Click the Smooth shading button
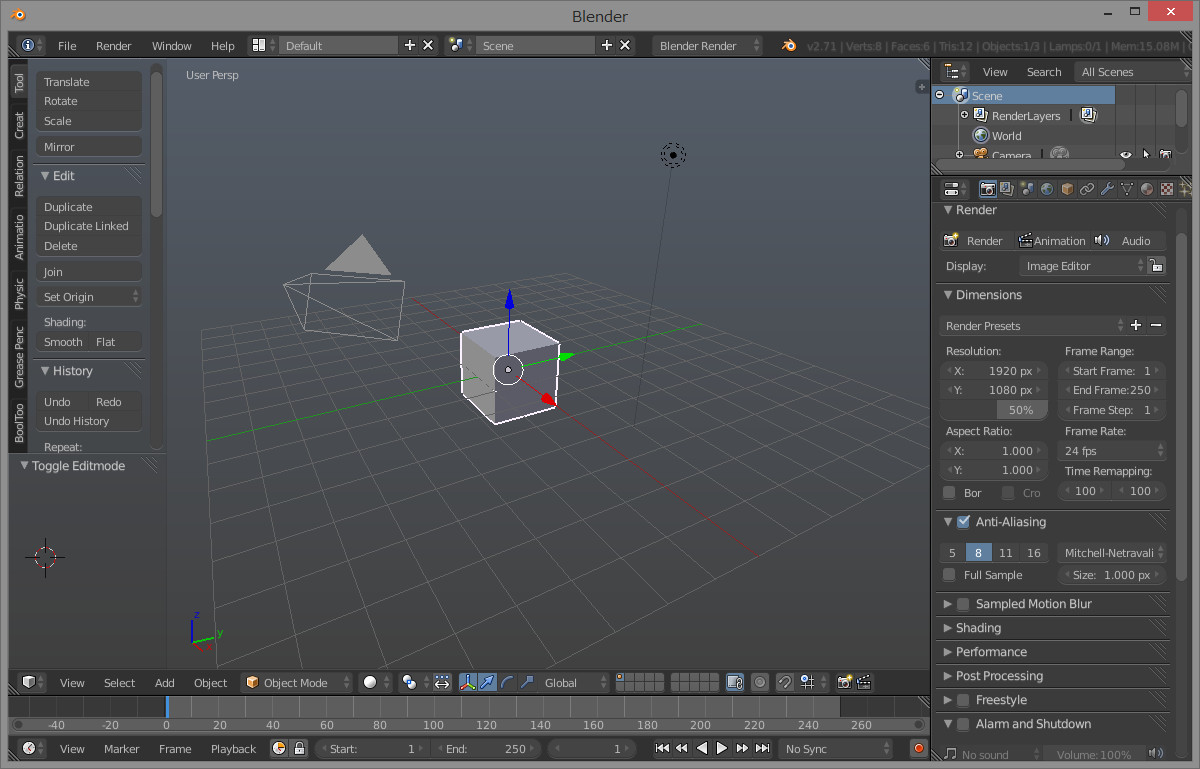The width and height of the screenshot is (1200, 769). tap(63, 342)
